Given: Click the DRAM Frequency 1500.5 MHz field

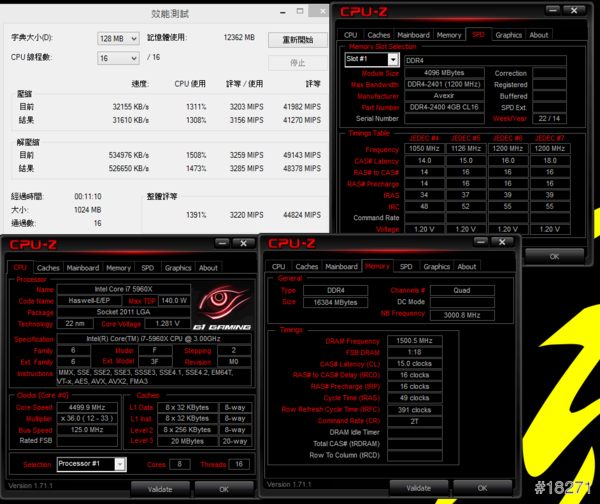Looking at the screenshot, I should [x=414, y=341].
